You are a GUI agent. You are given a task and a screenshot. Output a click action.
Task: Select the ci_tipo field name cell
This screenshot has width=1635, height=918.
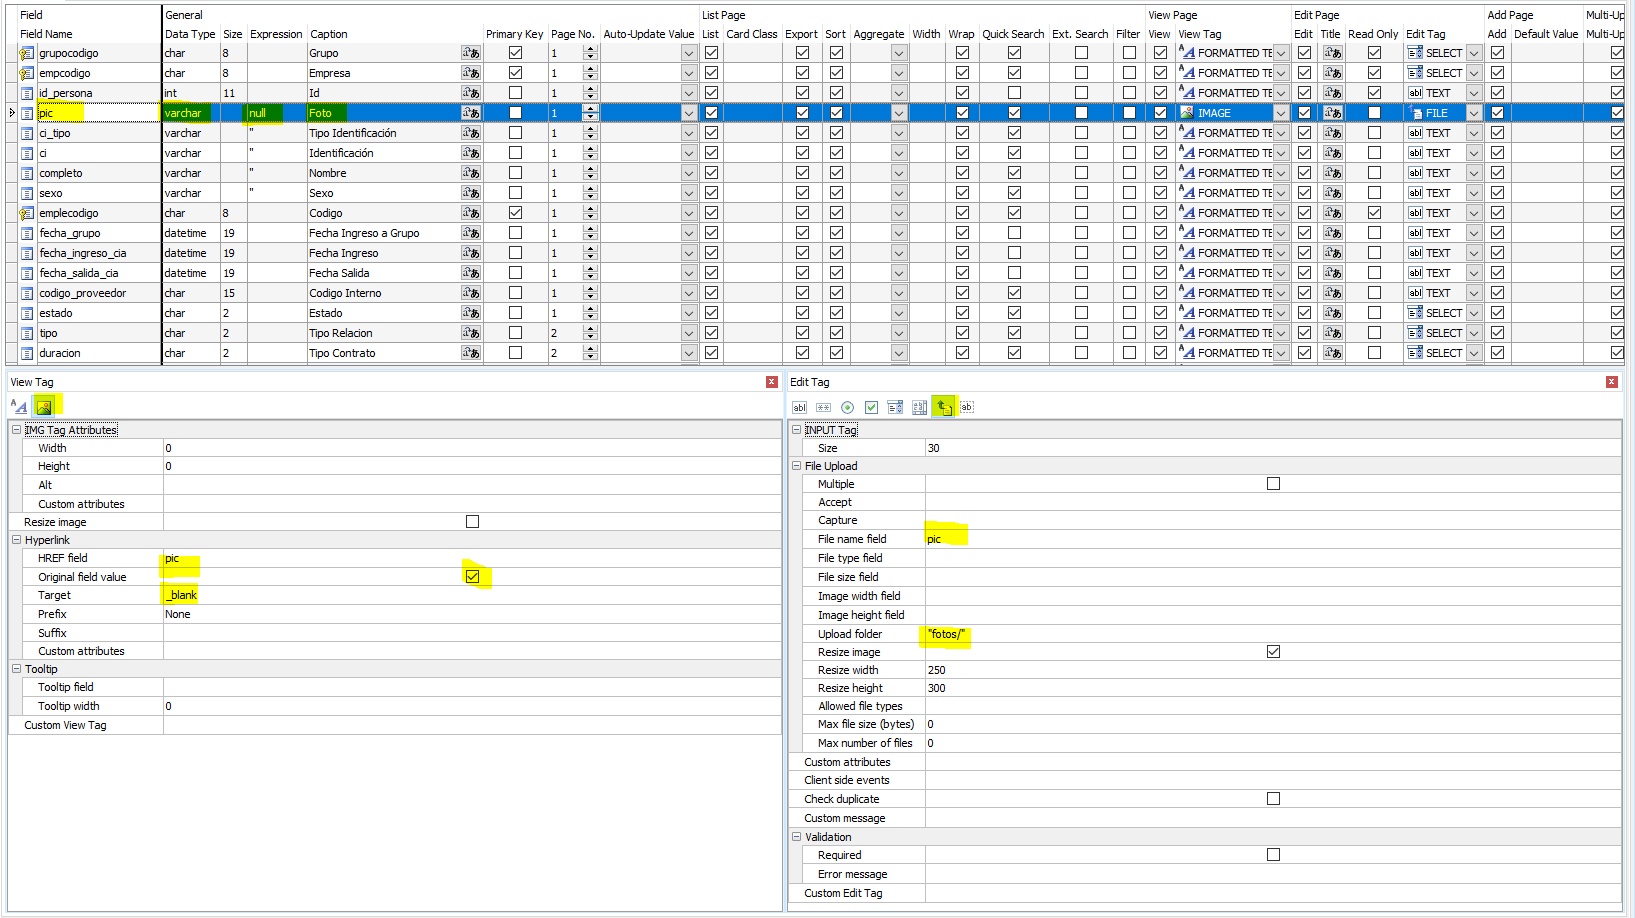click(98, 133)
